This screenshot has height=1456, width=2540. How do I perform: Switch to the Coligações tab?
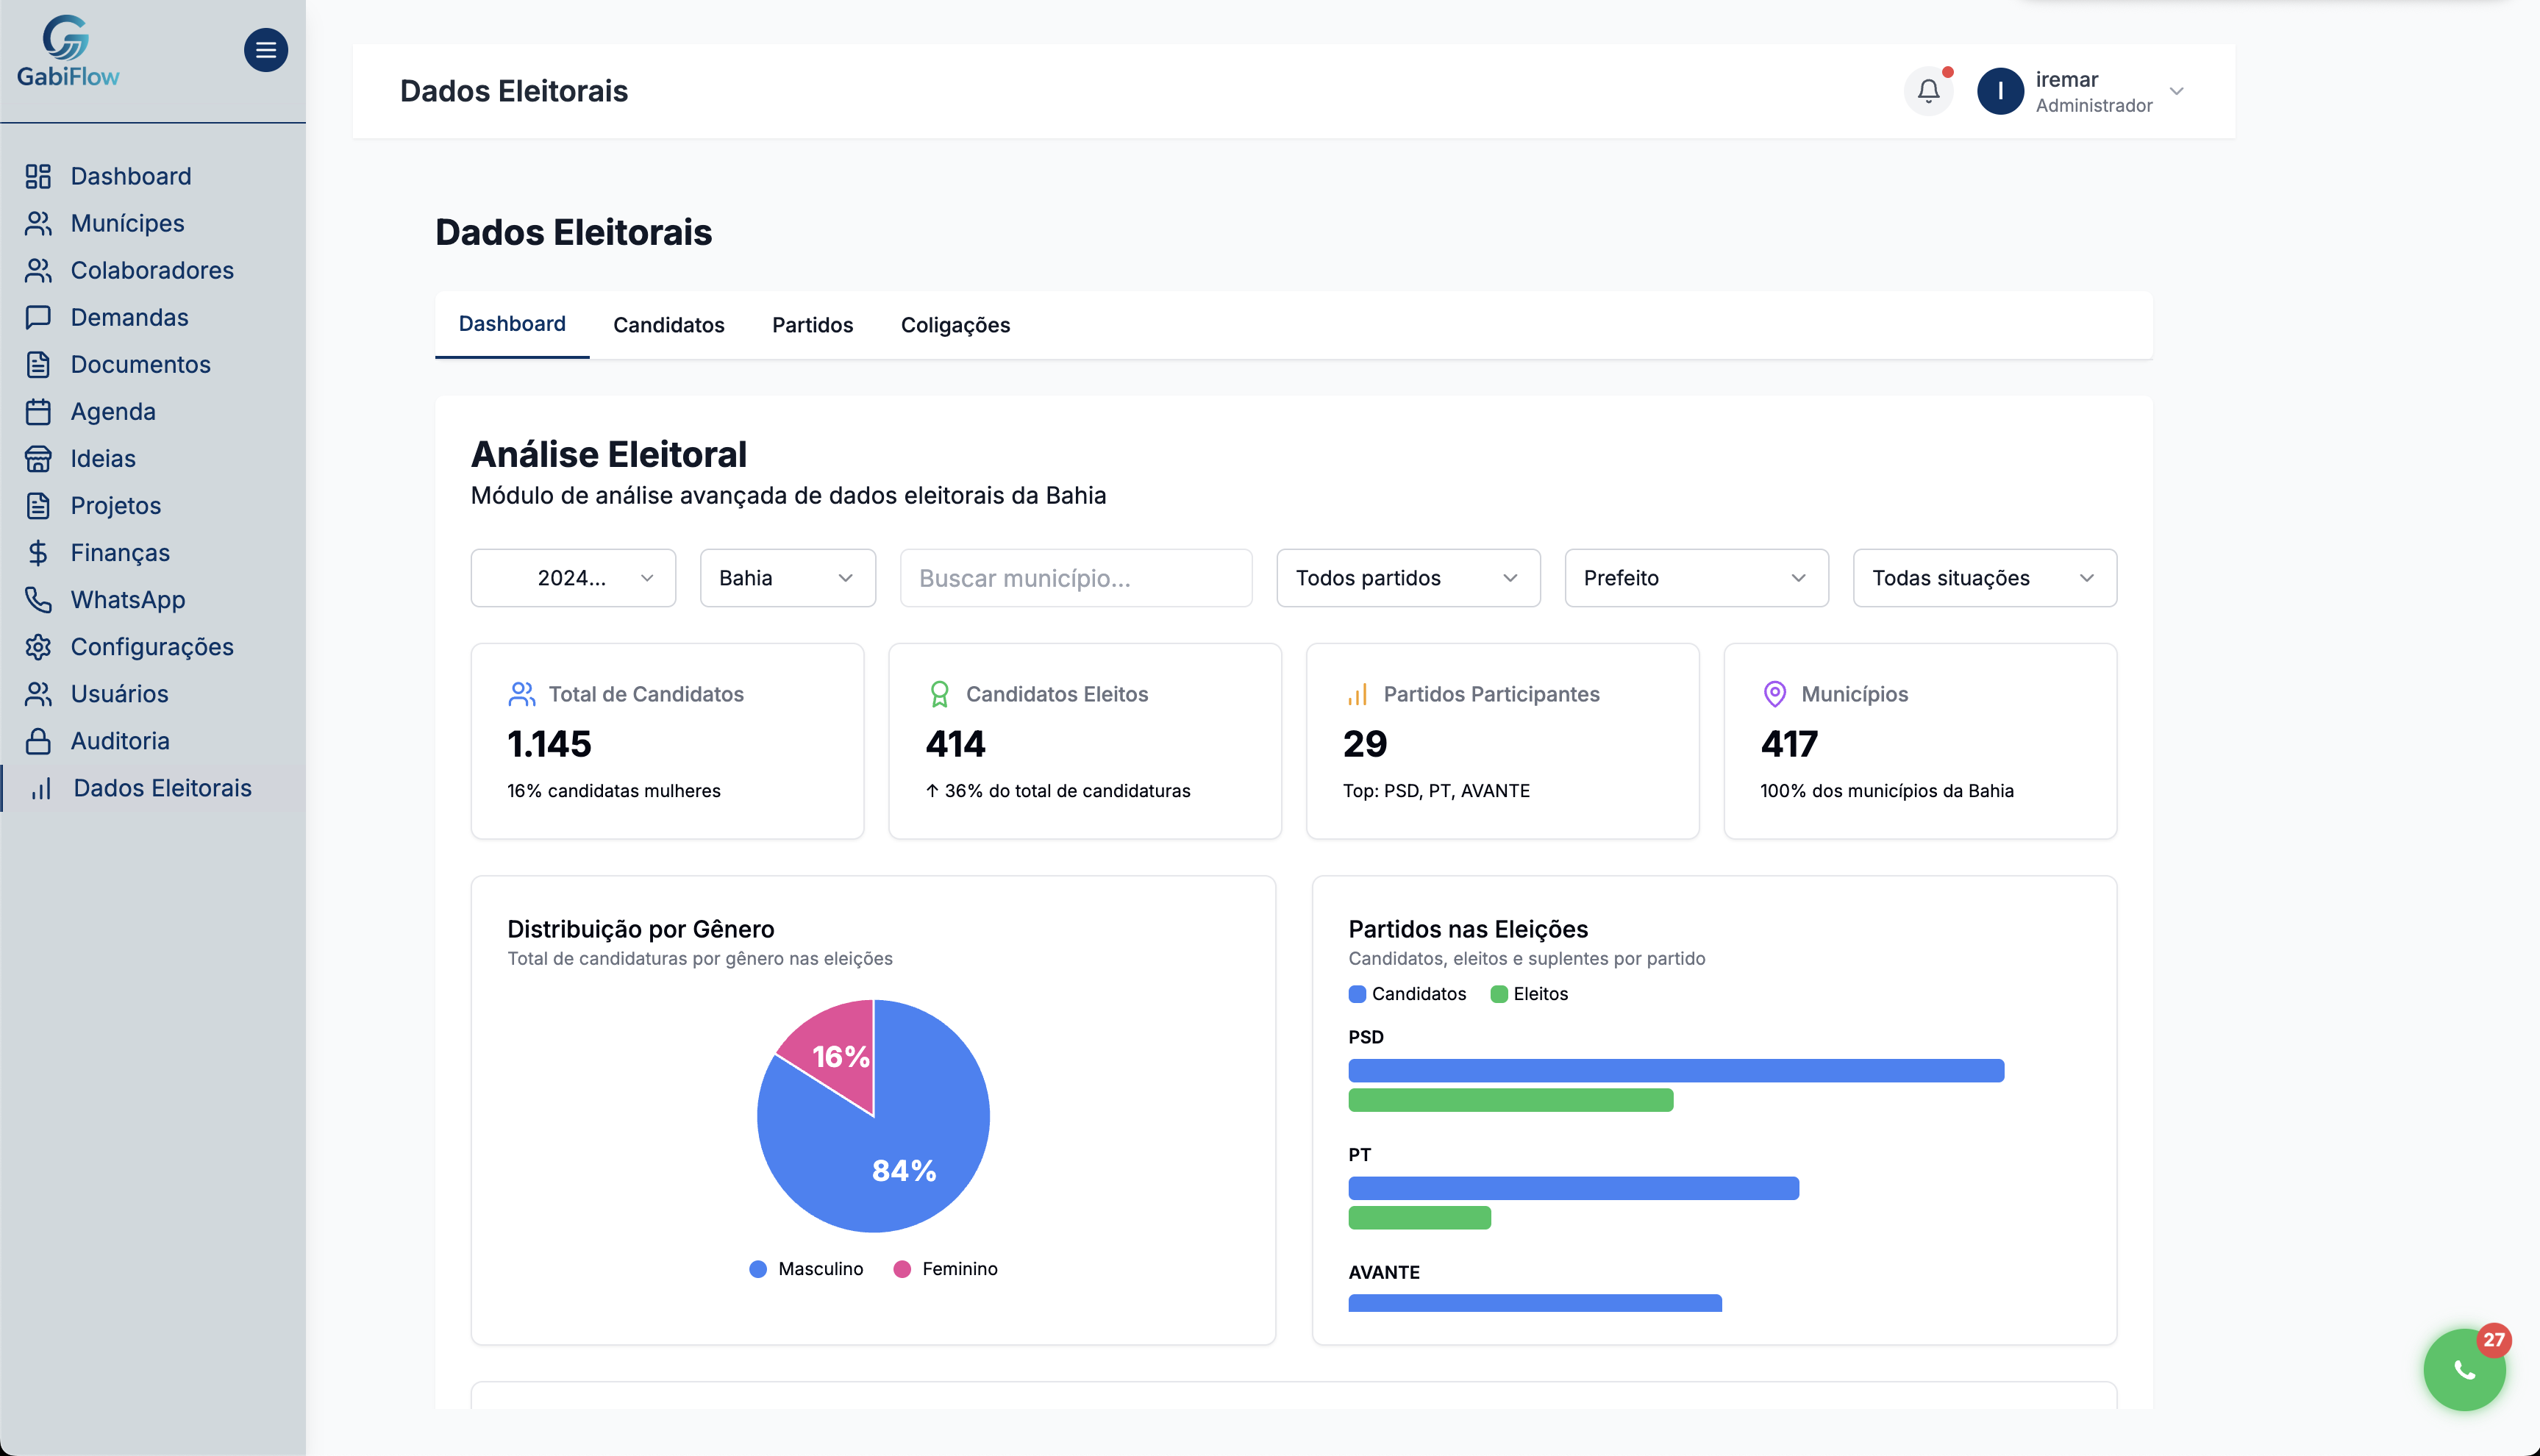pyautogui.click(x=954, y=325)
